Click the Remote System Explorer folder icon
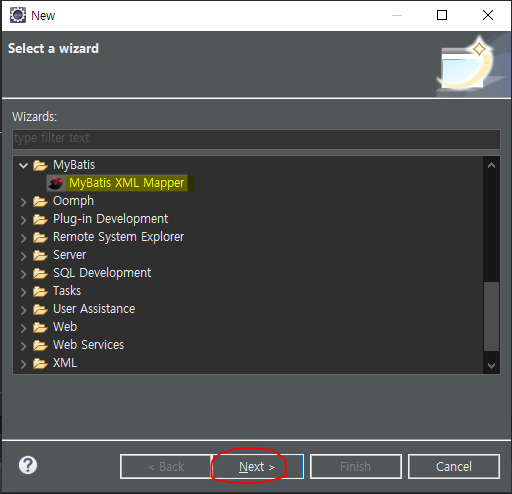Screen dimensions: 512x494 [x=40, y=237]
